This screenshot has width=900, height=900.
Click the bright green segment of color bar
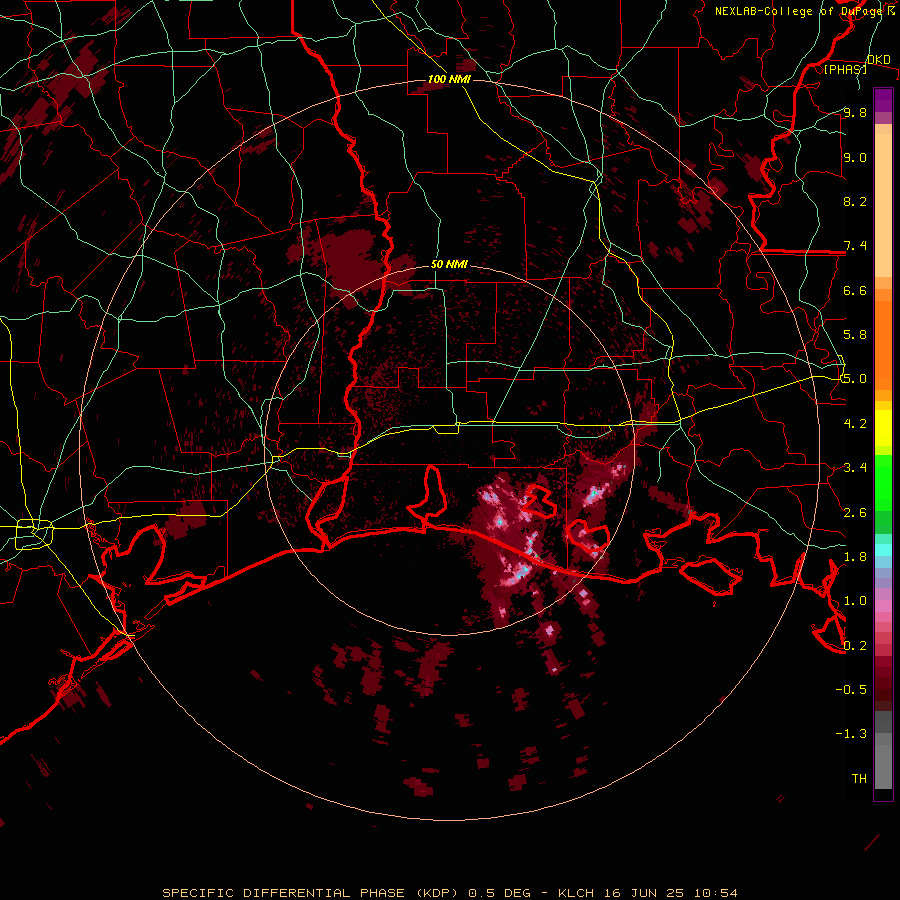point(883,482)
